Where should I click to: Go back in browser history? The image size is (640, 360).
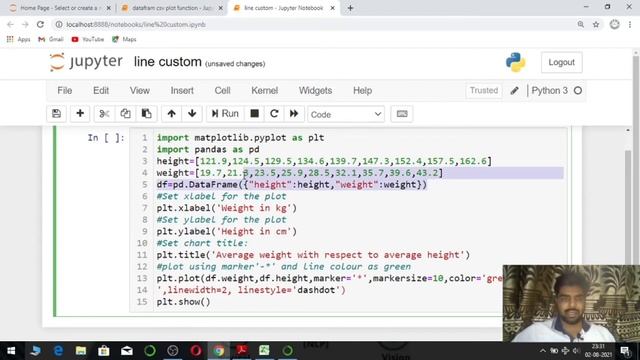coord(11,24)
